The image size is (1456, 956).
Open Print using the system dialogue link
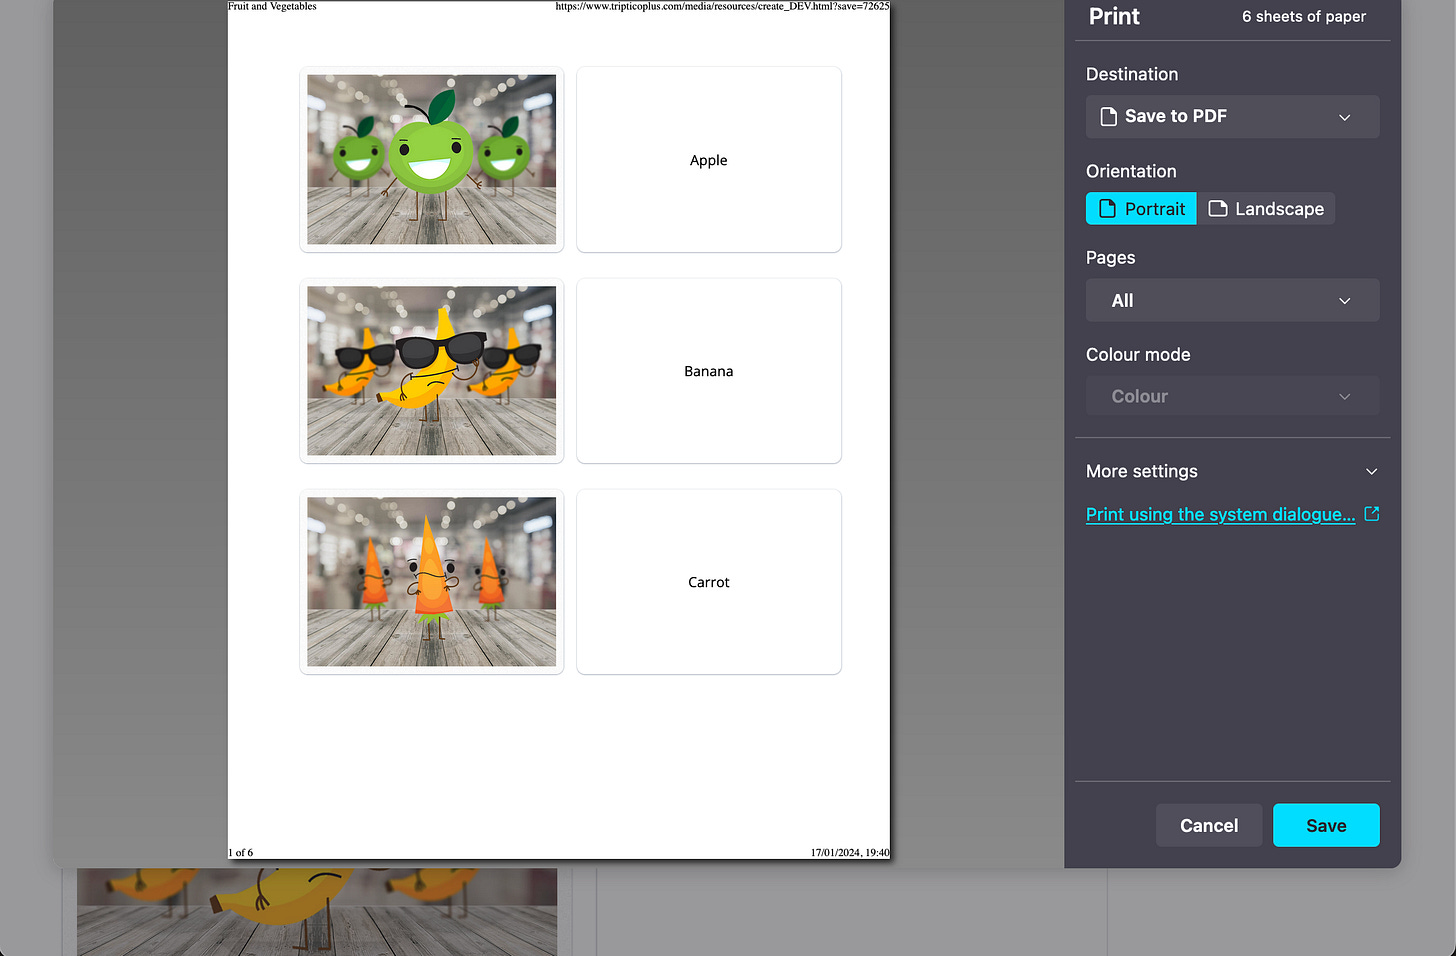(1221, 514)
